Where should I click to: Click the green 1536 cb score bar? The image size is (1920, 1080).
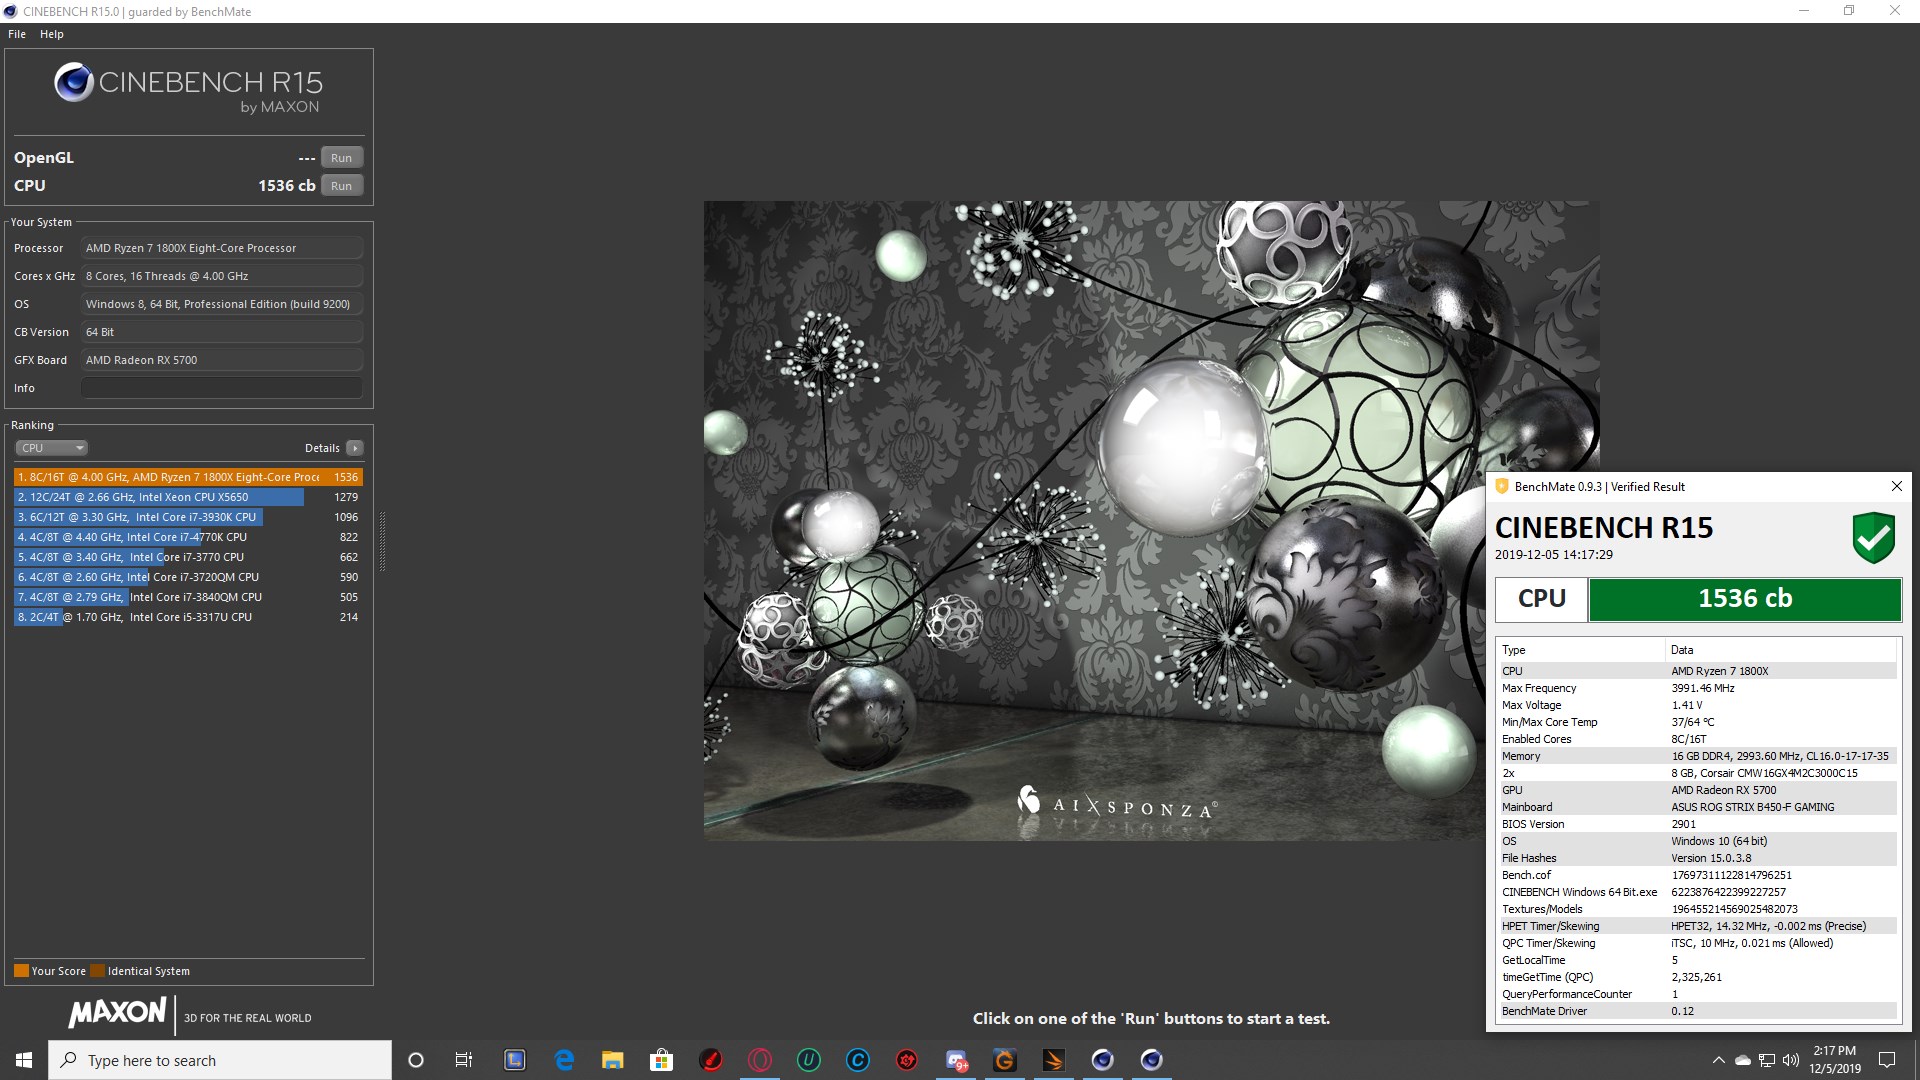[1745, 599]
